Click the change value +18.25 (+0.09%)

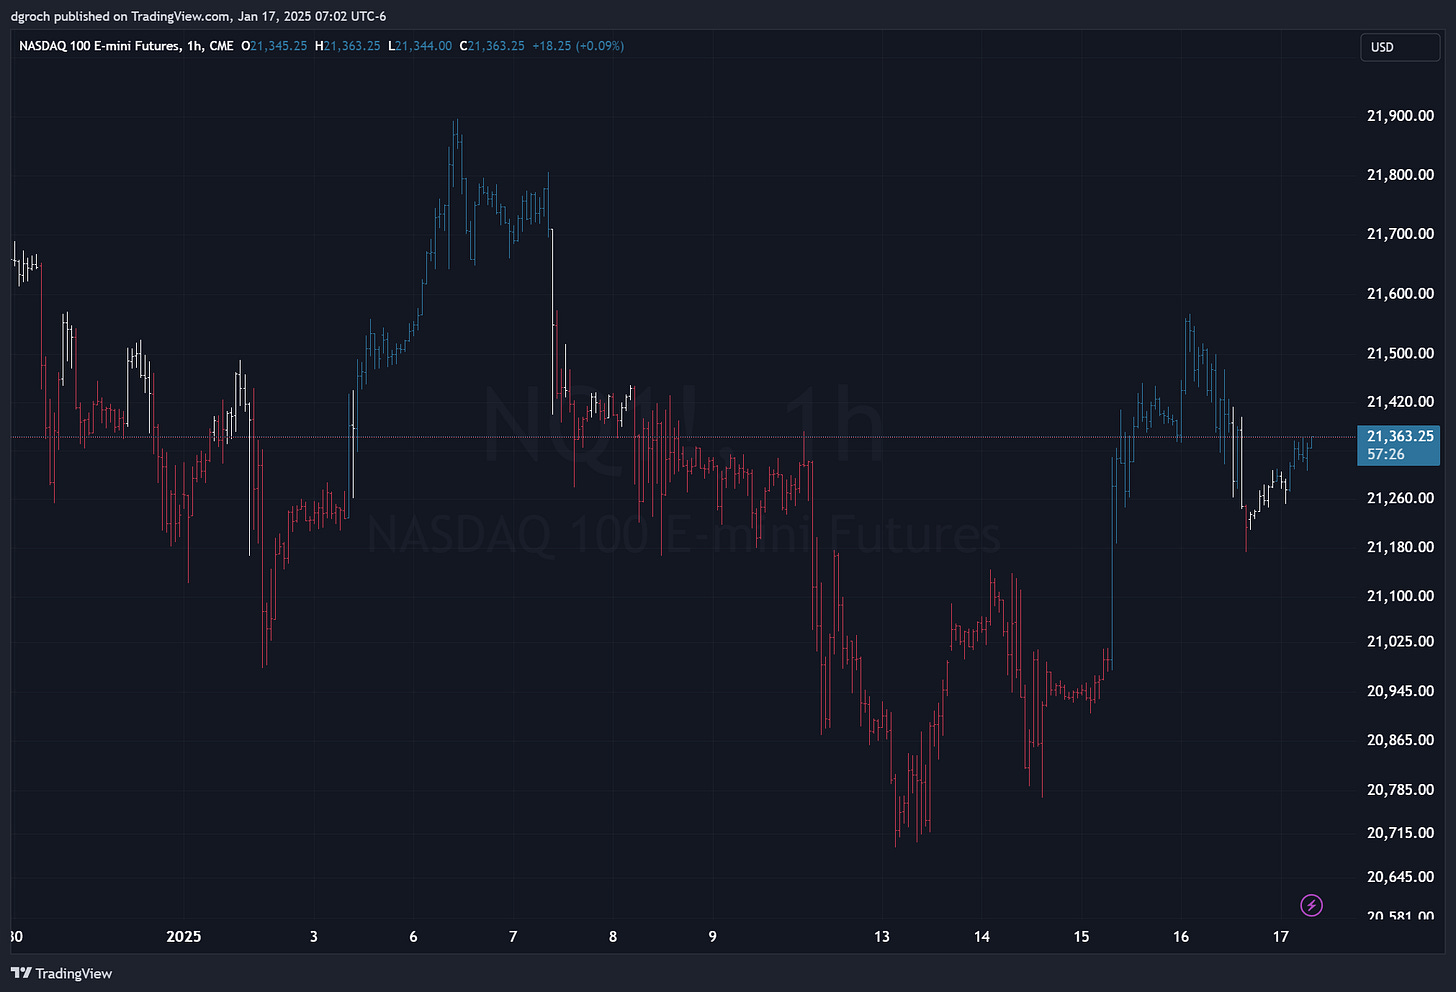tap(578, 46)
